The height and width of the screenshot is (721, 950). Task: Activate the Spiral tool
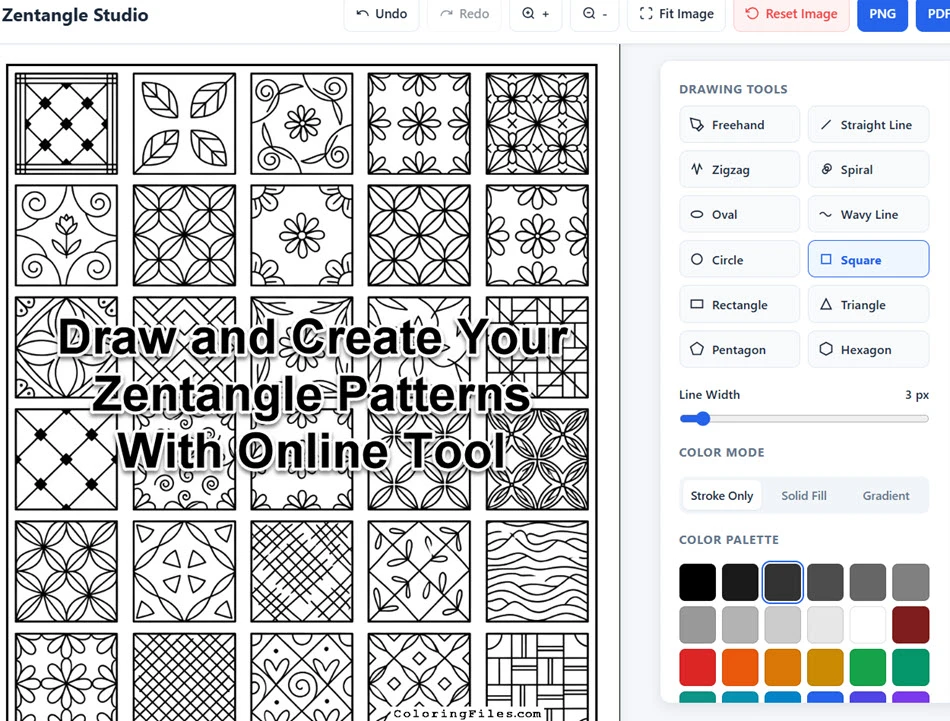click(868, 170)
